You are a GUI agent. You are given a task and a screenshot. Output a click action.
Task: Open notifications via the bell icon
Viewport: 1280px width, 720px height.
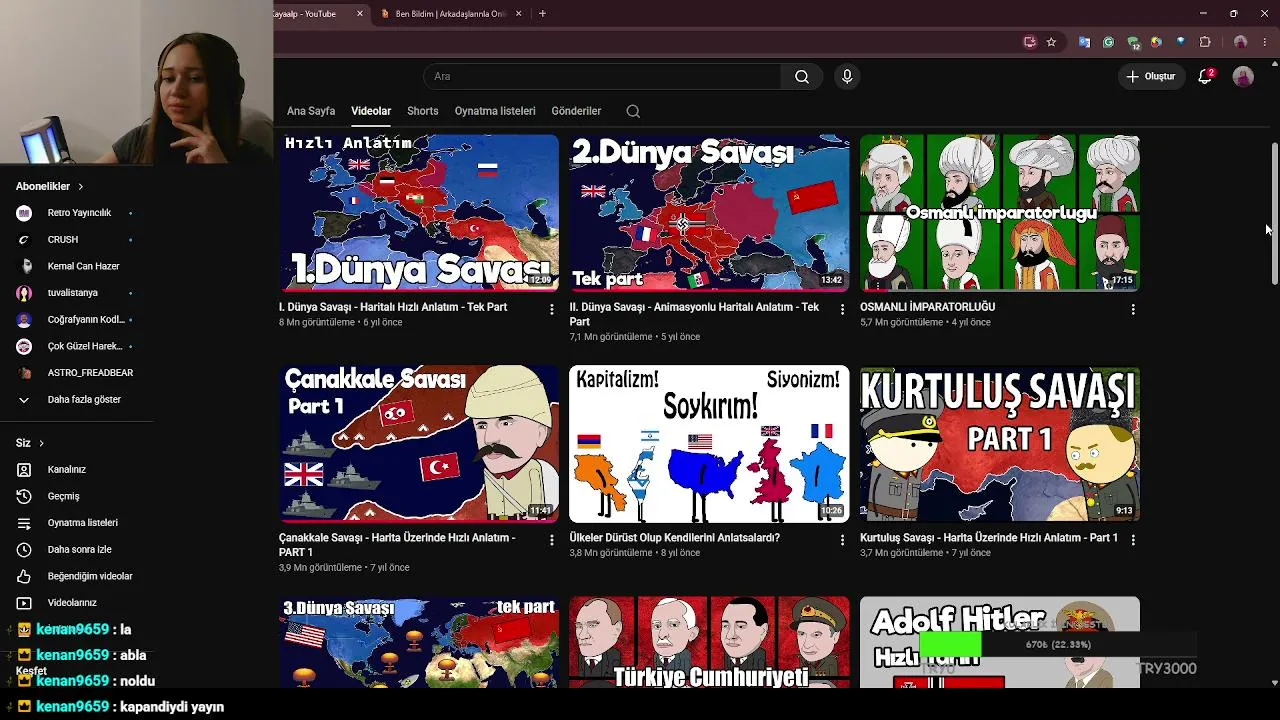1205,76
